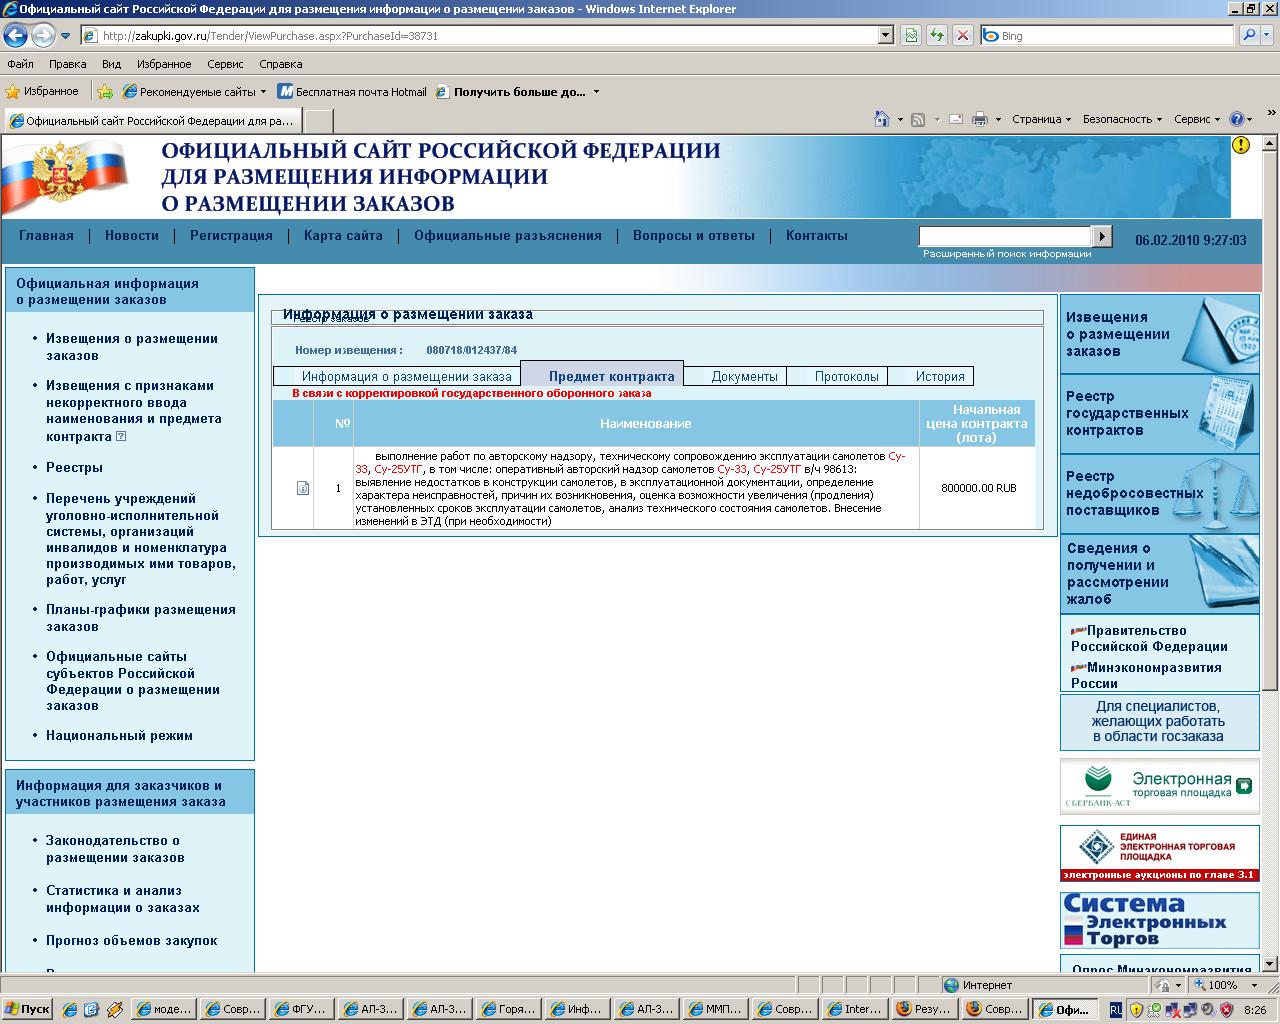Open the recent pages dropdown arrow
Viewport: 1280px width, 1024px height.
tap(65, 35)
